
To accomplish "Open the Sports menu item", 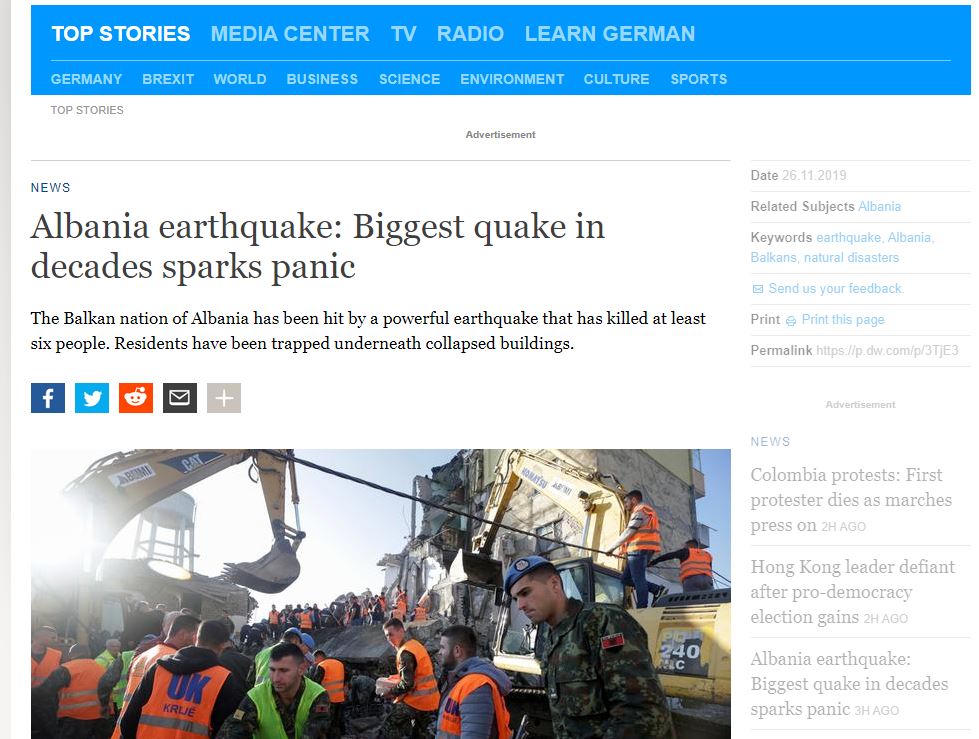I will click(698, 79).
